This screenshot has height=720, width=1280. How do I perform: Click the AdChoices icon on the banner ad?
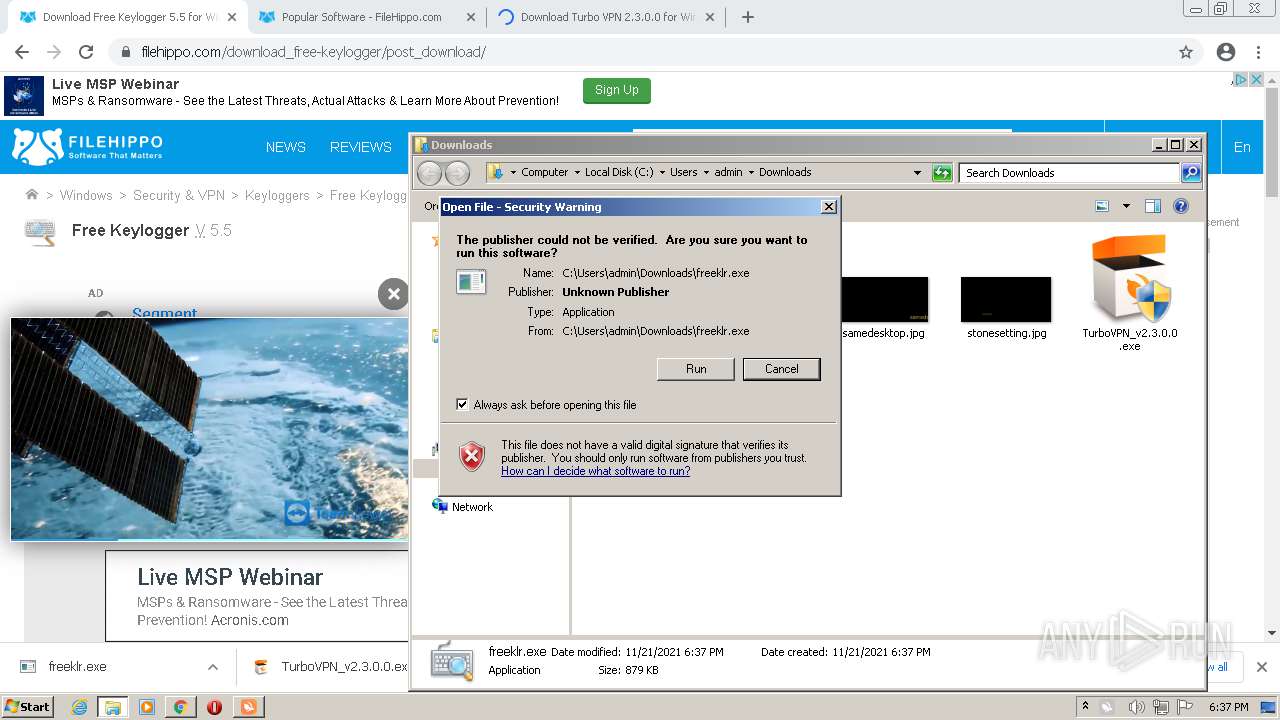pos(1240,80)
